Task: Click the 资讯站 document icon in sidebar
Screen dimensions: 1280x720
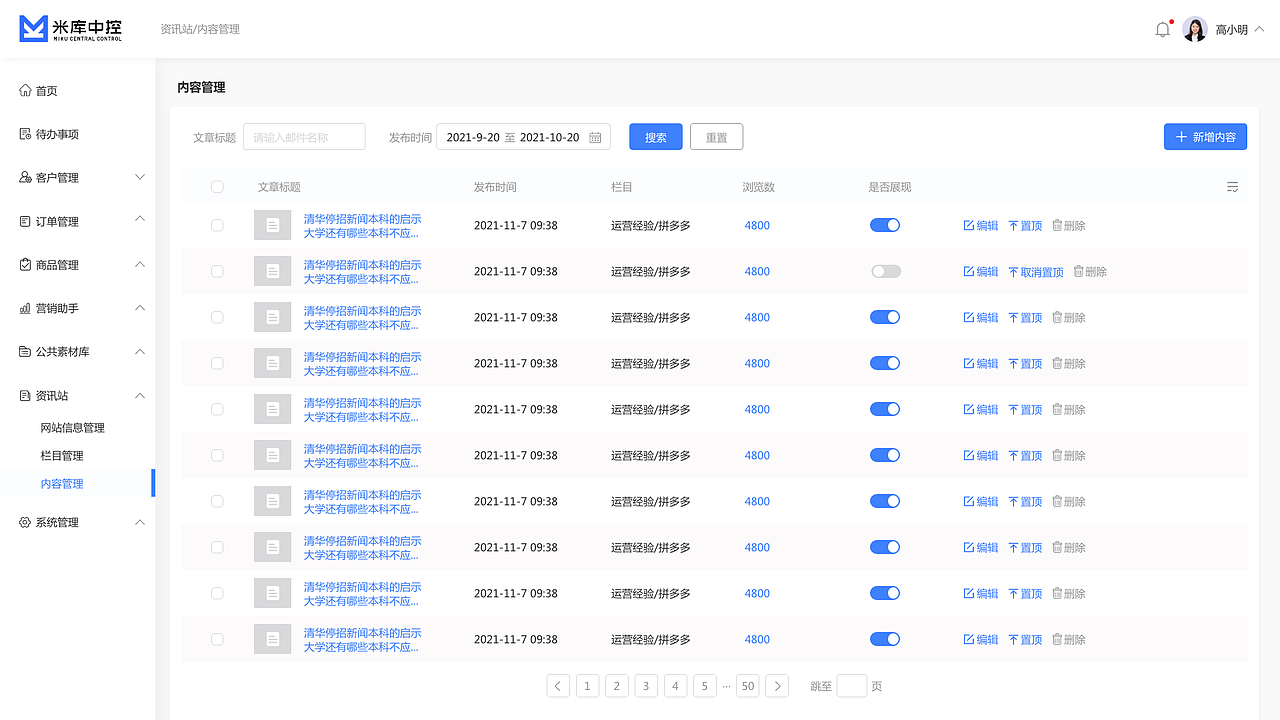Action: tap(25, 396)
